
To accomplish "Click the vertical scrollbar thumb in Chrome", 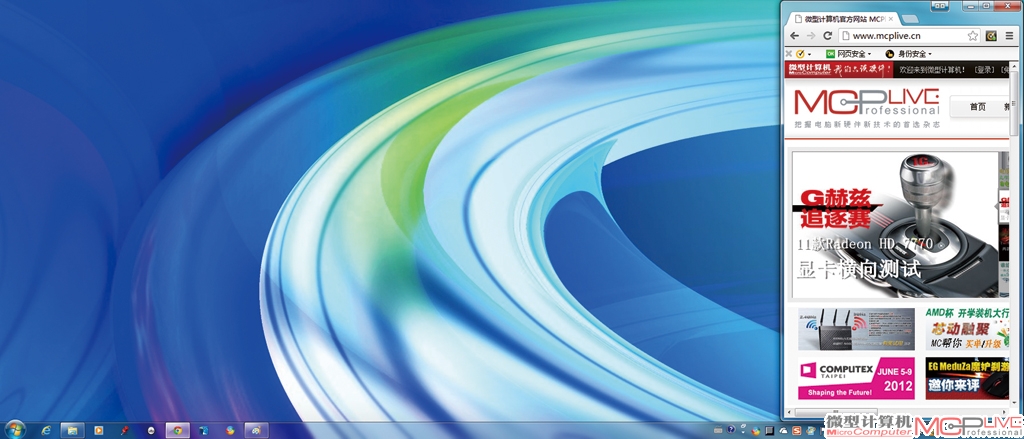I will 1014,103.
